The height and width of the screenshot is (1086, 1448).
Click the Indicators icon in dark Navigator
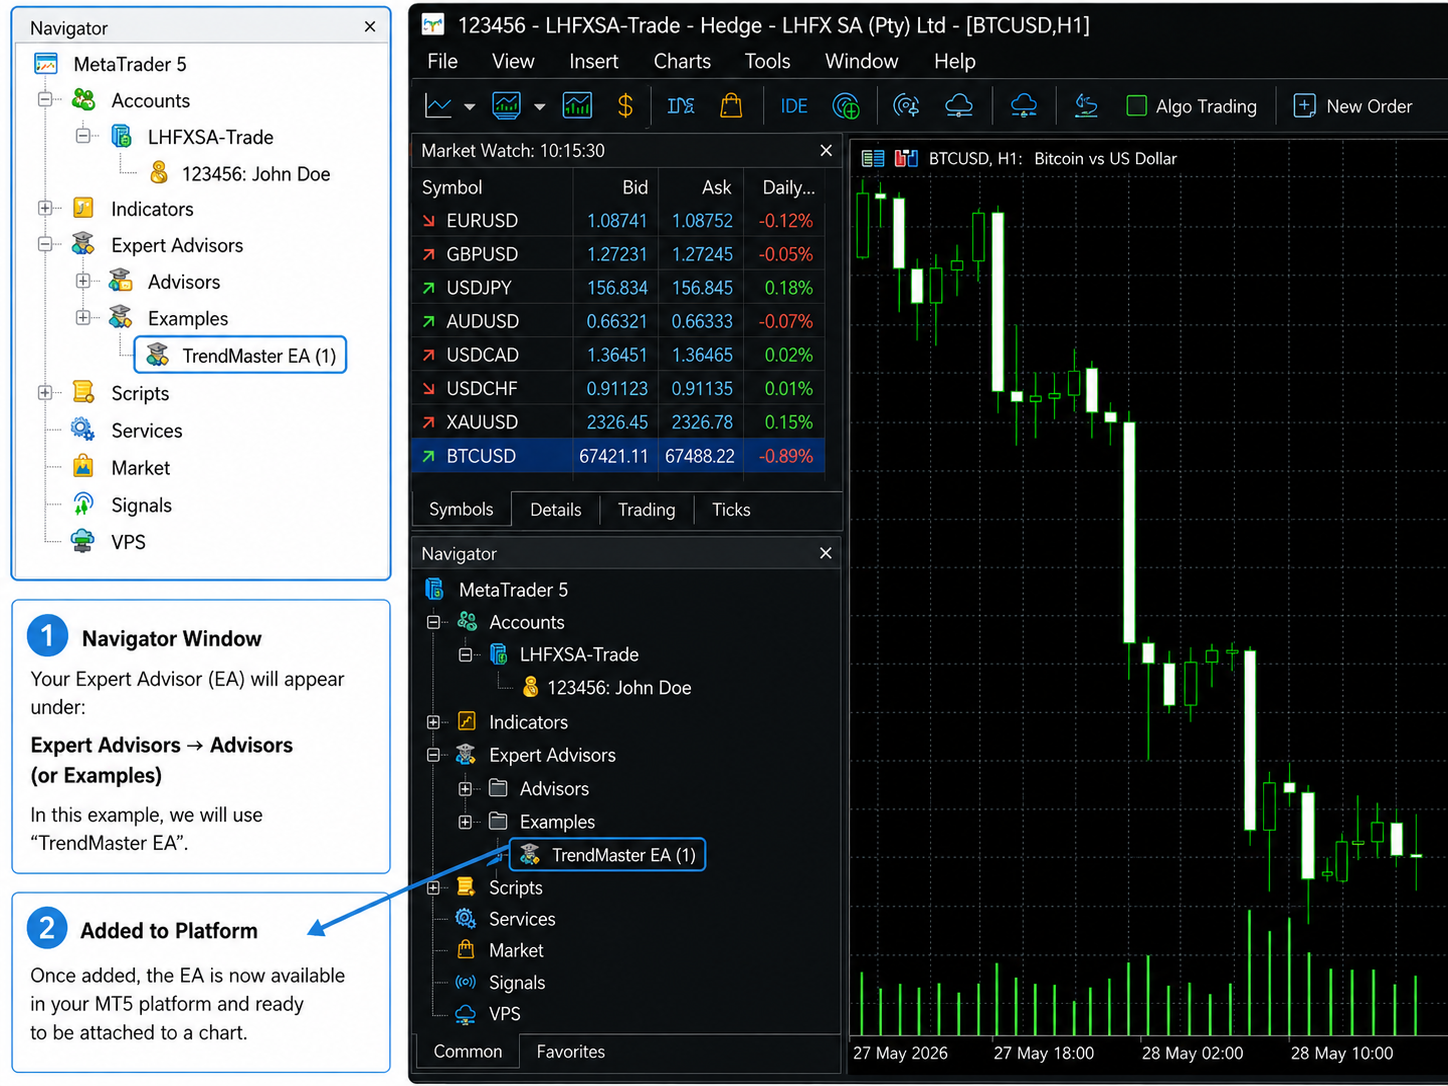(466, 721)
